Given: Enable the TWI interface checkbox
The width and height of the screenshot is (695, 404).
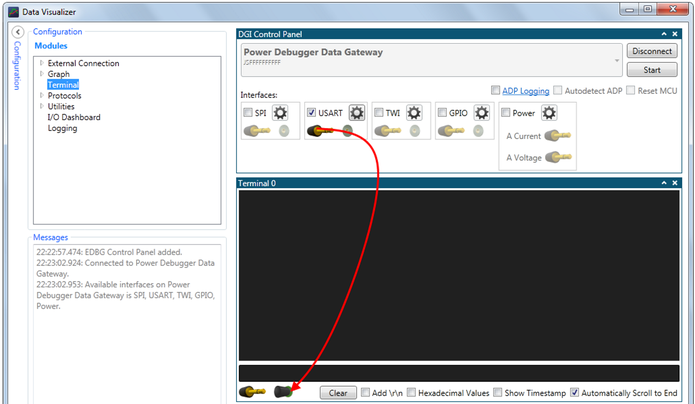Looking at the screenshot, I should [379, 113].
